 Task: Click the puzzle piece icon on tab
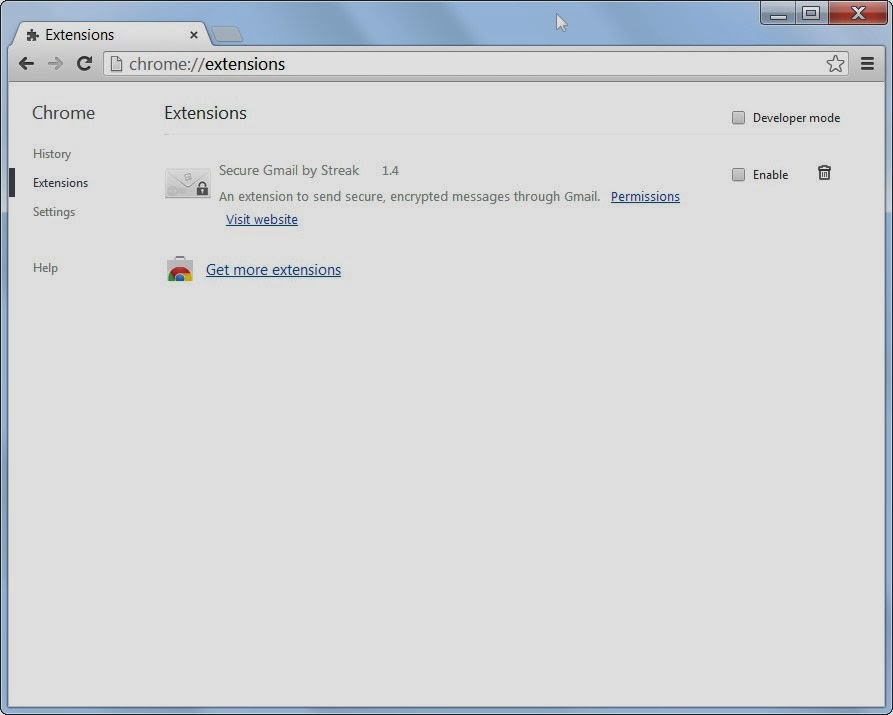32,35
